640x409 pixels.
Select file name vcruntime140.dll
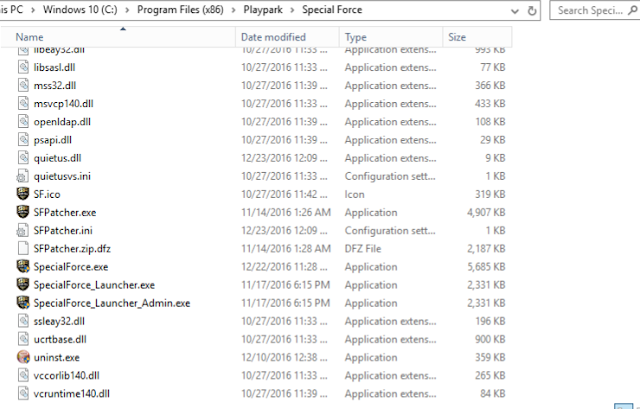click(72, 394)
